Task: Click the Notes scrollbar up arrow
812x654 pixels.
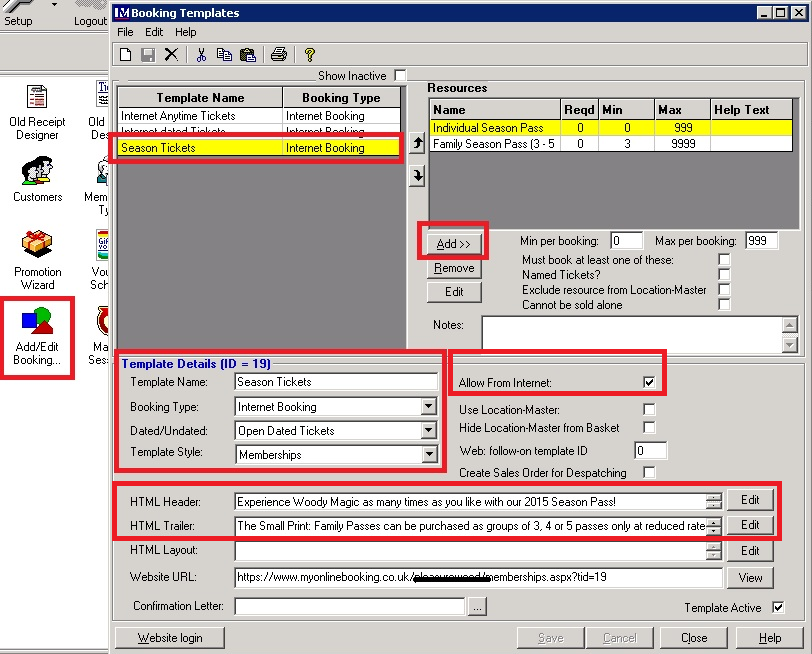Action: pos(789,325)
